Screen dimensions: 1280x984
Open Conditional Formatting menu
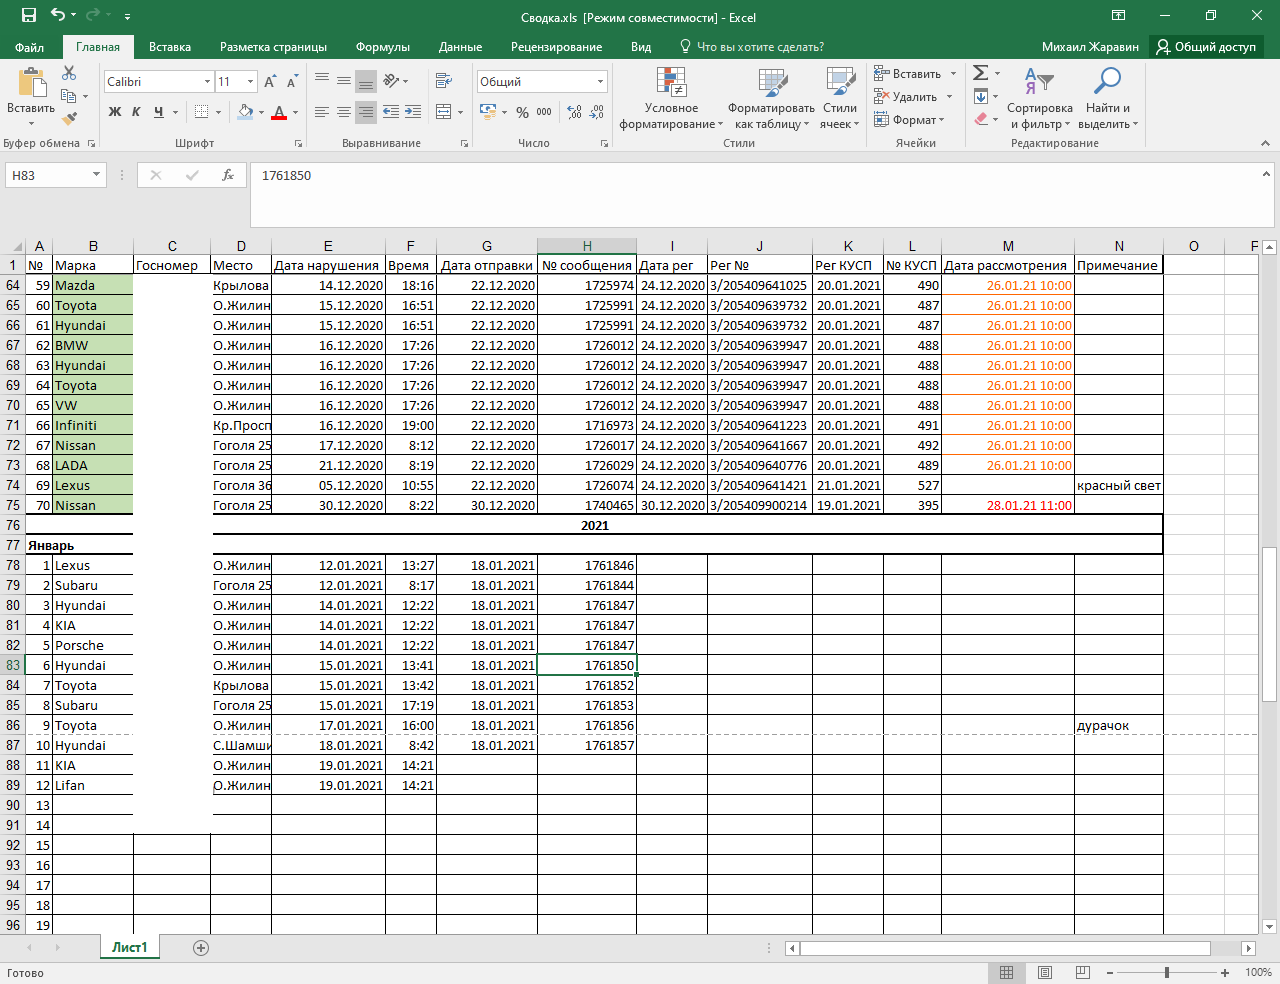coord(671,98)
